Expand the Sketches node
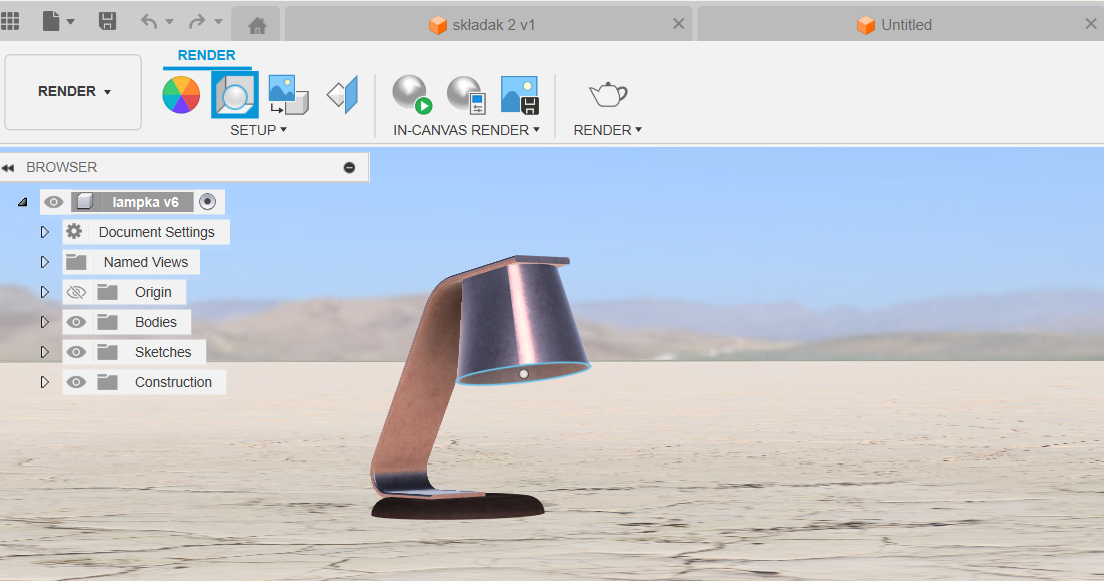The width and height of the screenshot is (1104, 581). (44, 352)
